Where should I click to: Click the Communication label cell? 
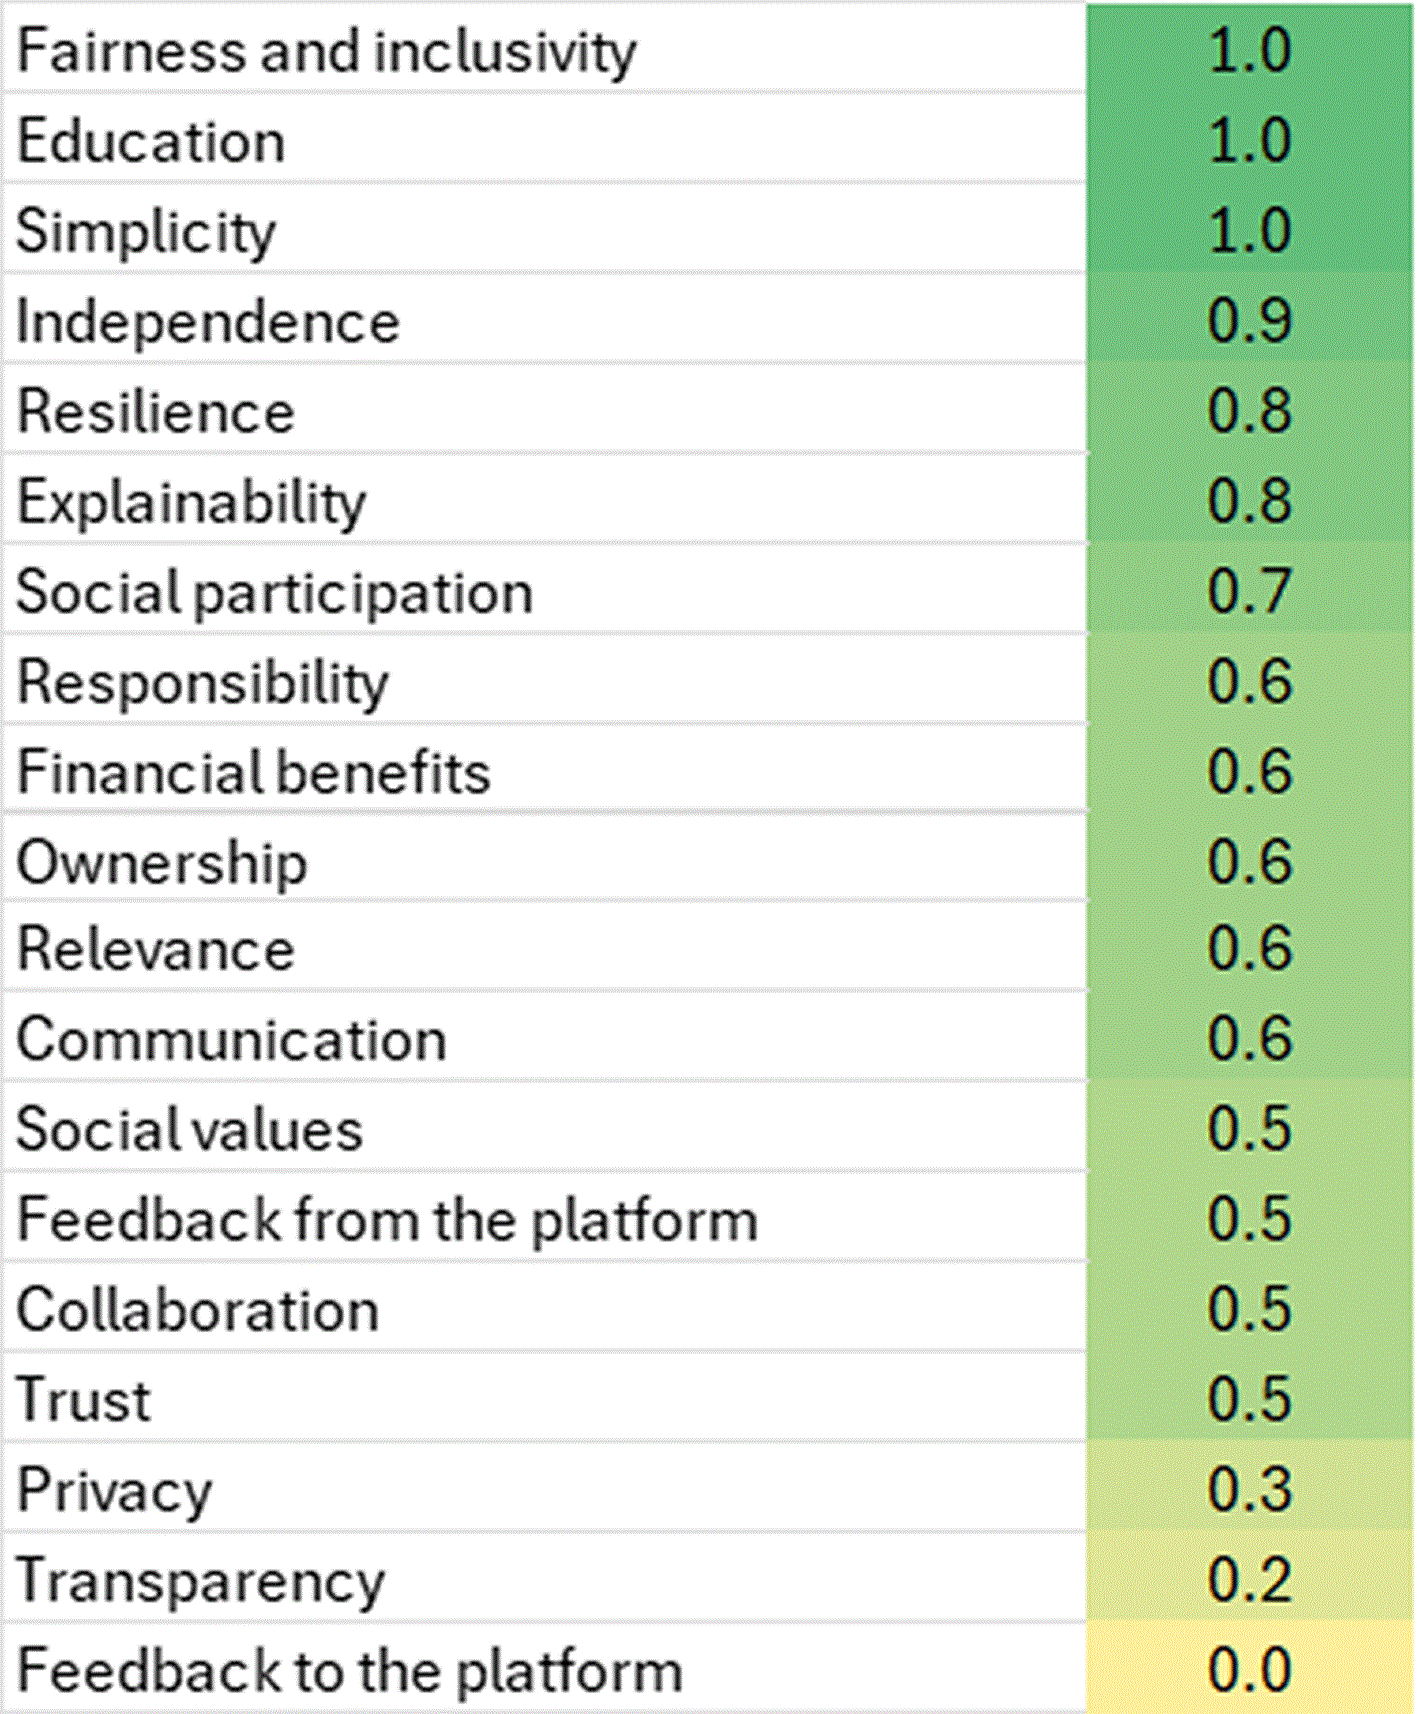click(544, 1037)
